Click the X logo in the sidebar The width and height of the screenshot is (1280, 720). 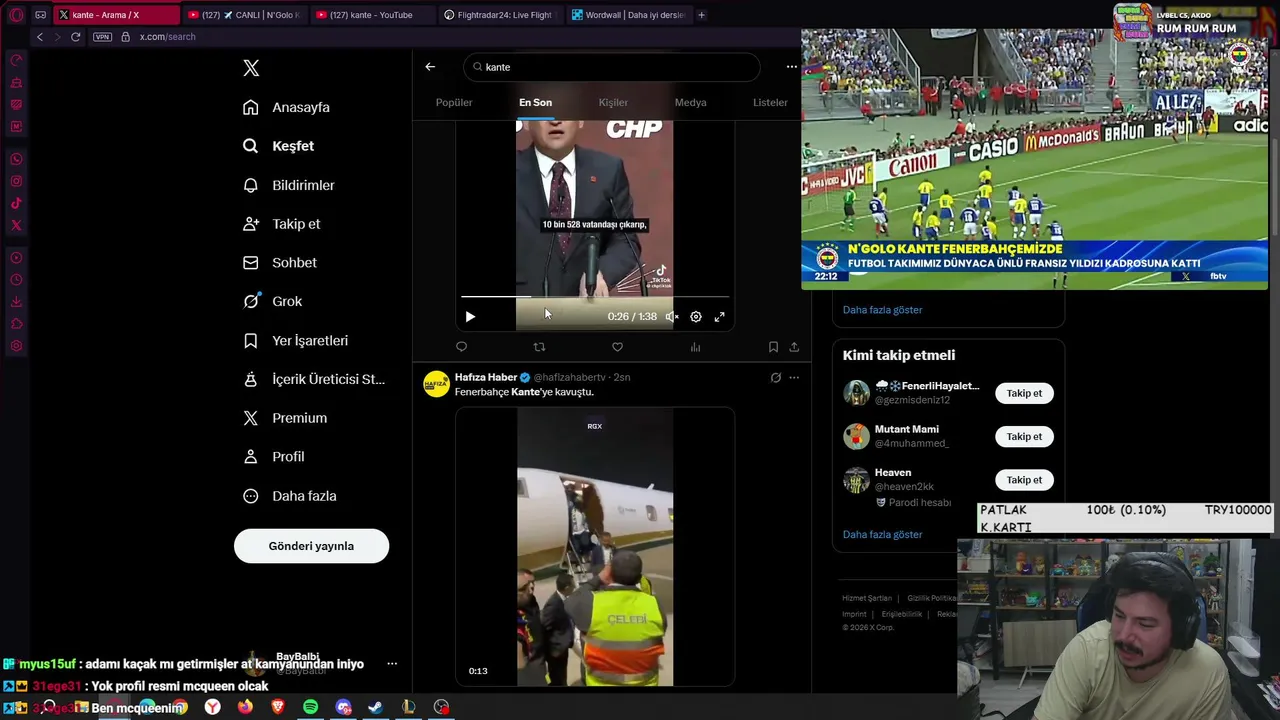[251, 68]
